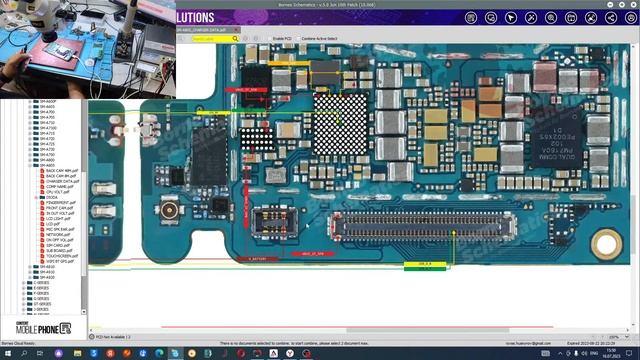Click the window-layout icon in header toolbar
The height and width of the screenshot is (360, 640).
coord(571,18)
